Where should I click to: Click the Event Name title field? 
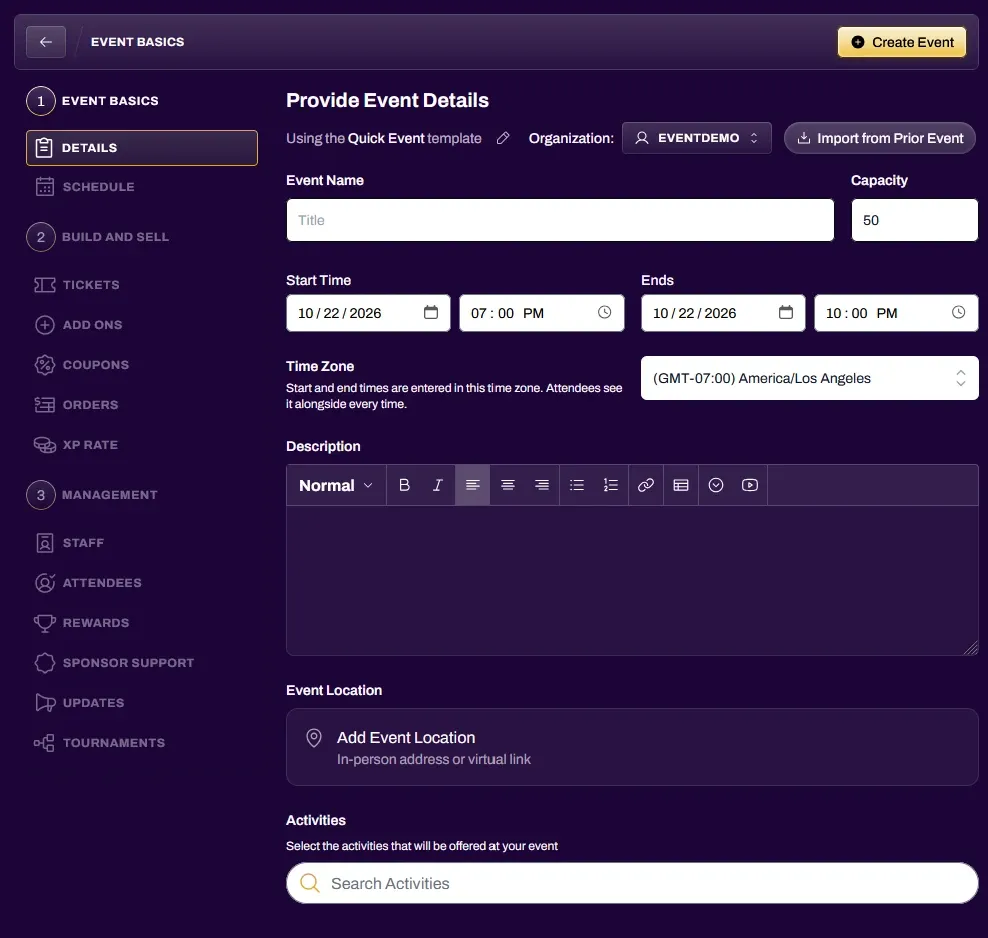[x=560, y=220]
